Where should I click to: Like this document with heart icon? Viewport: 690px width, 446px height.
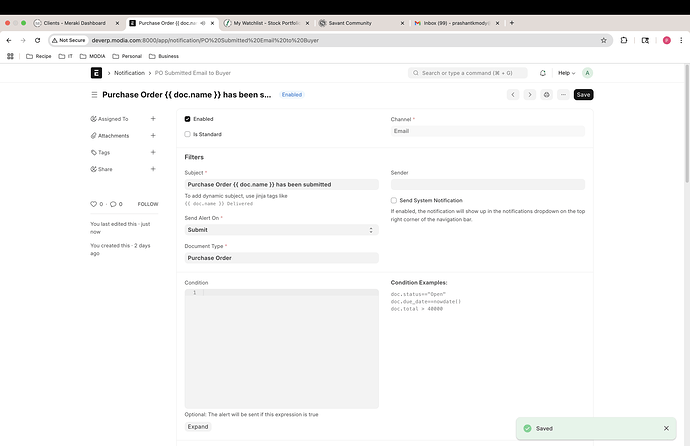pos(93,204)
